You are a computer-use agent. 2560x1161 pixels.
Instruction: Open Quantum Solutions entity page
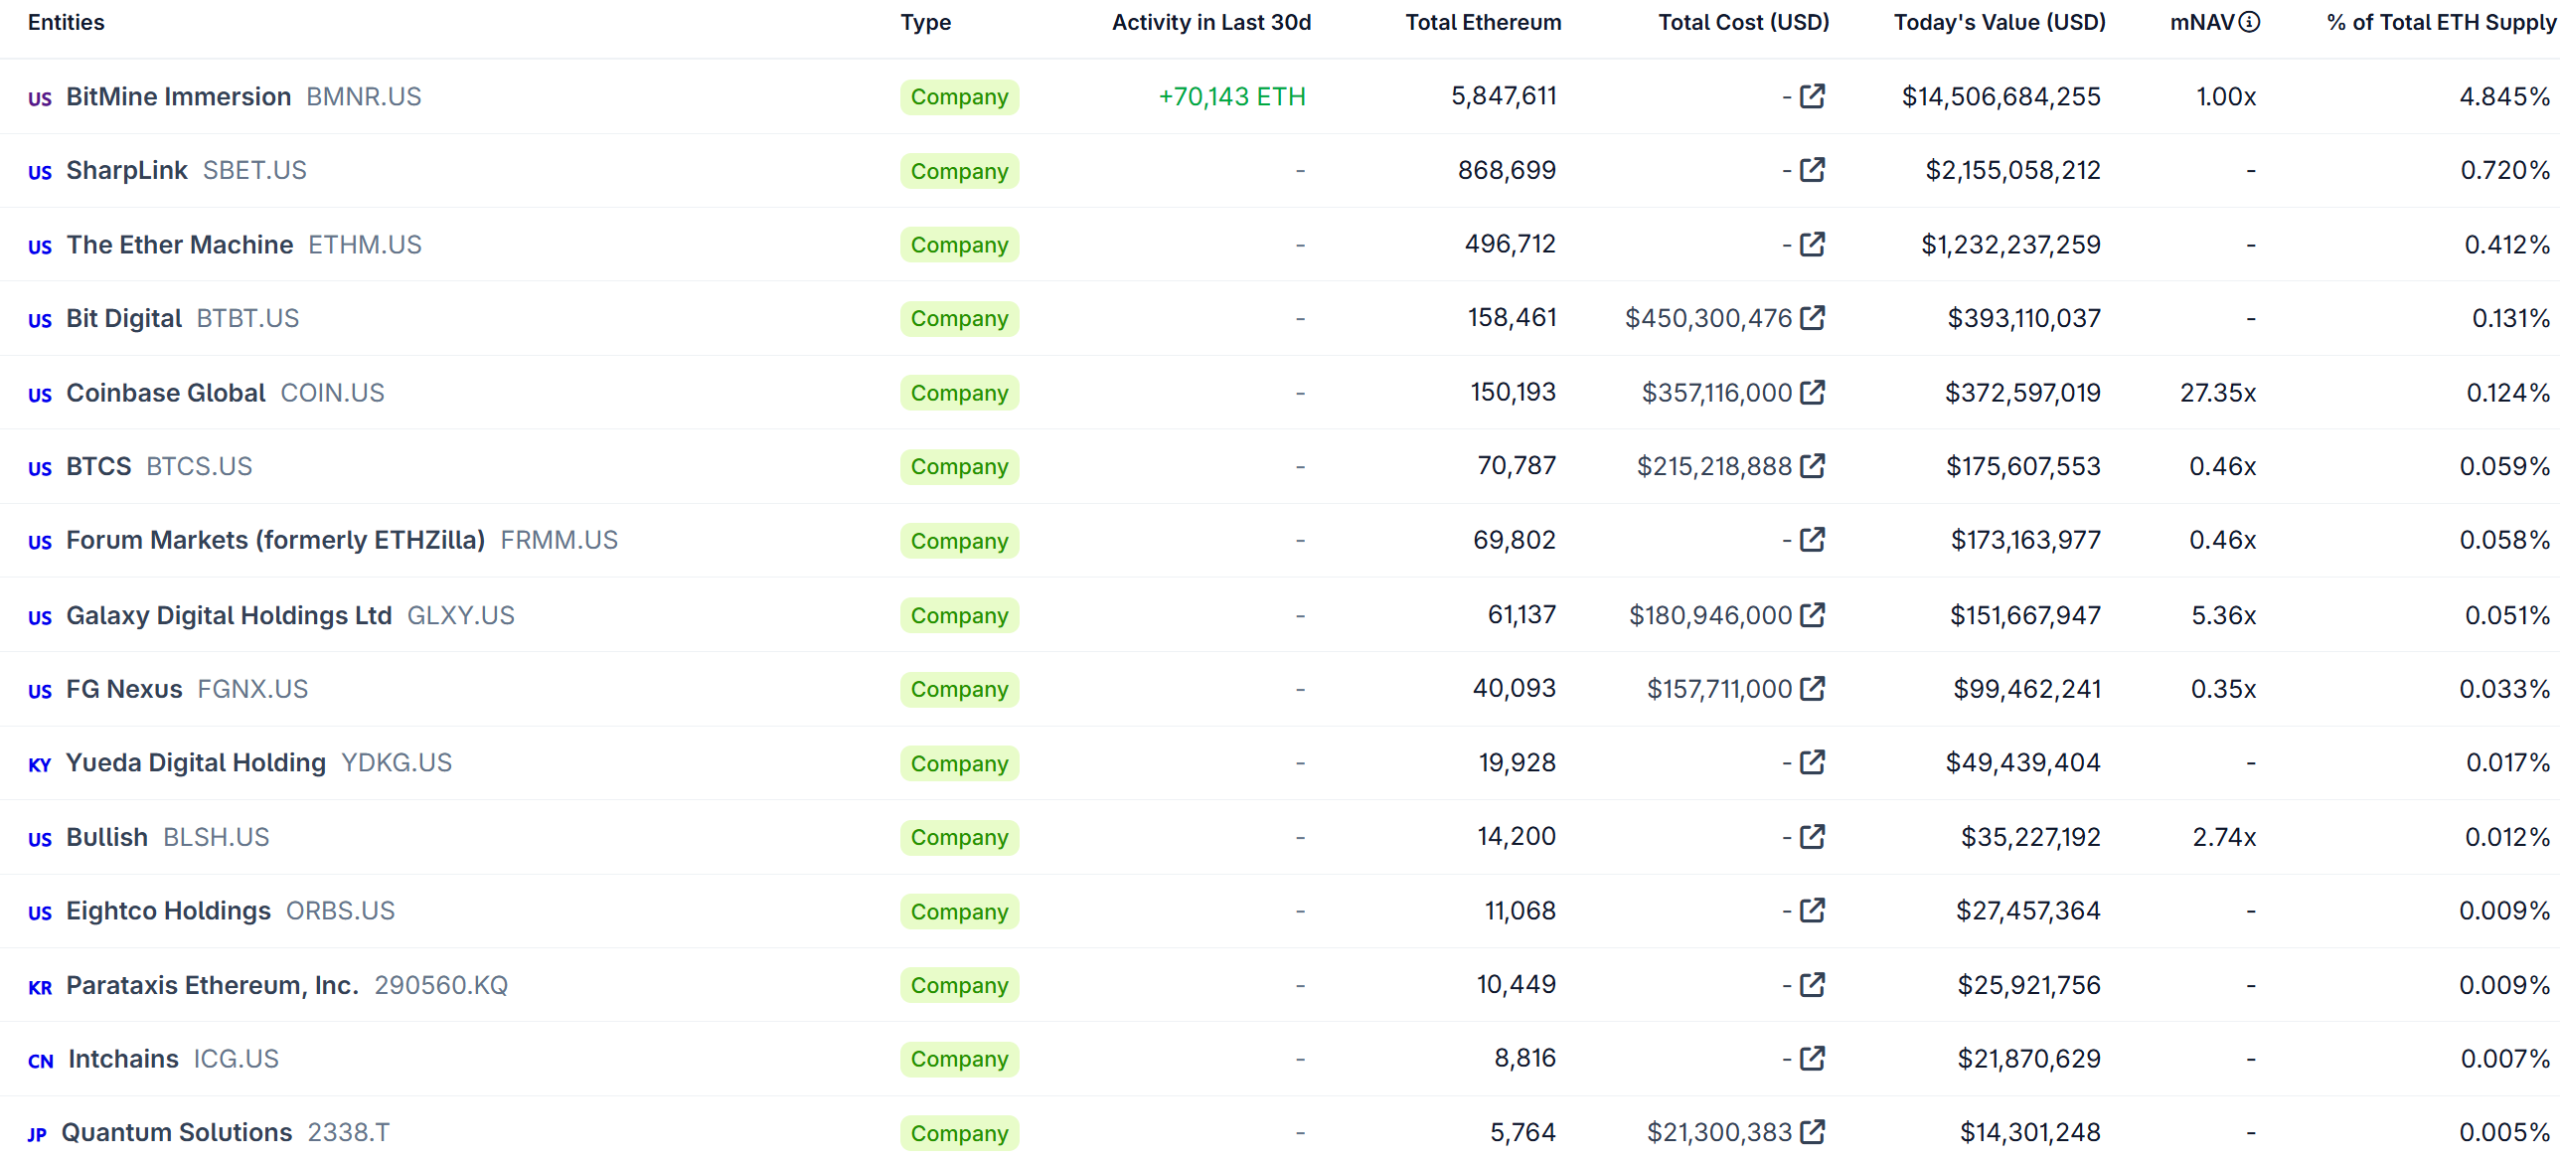177,1132
